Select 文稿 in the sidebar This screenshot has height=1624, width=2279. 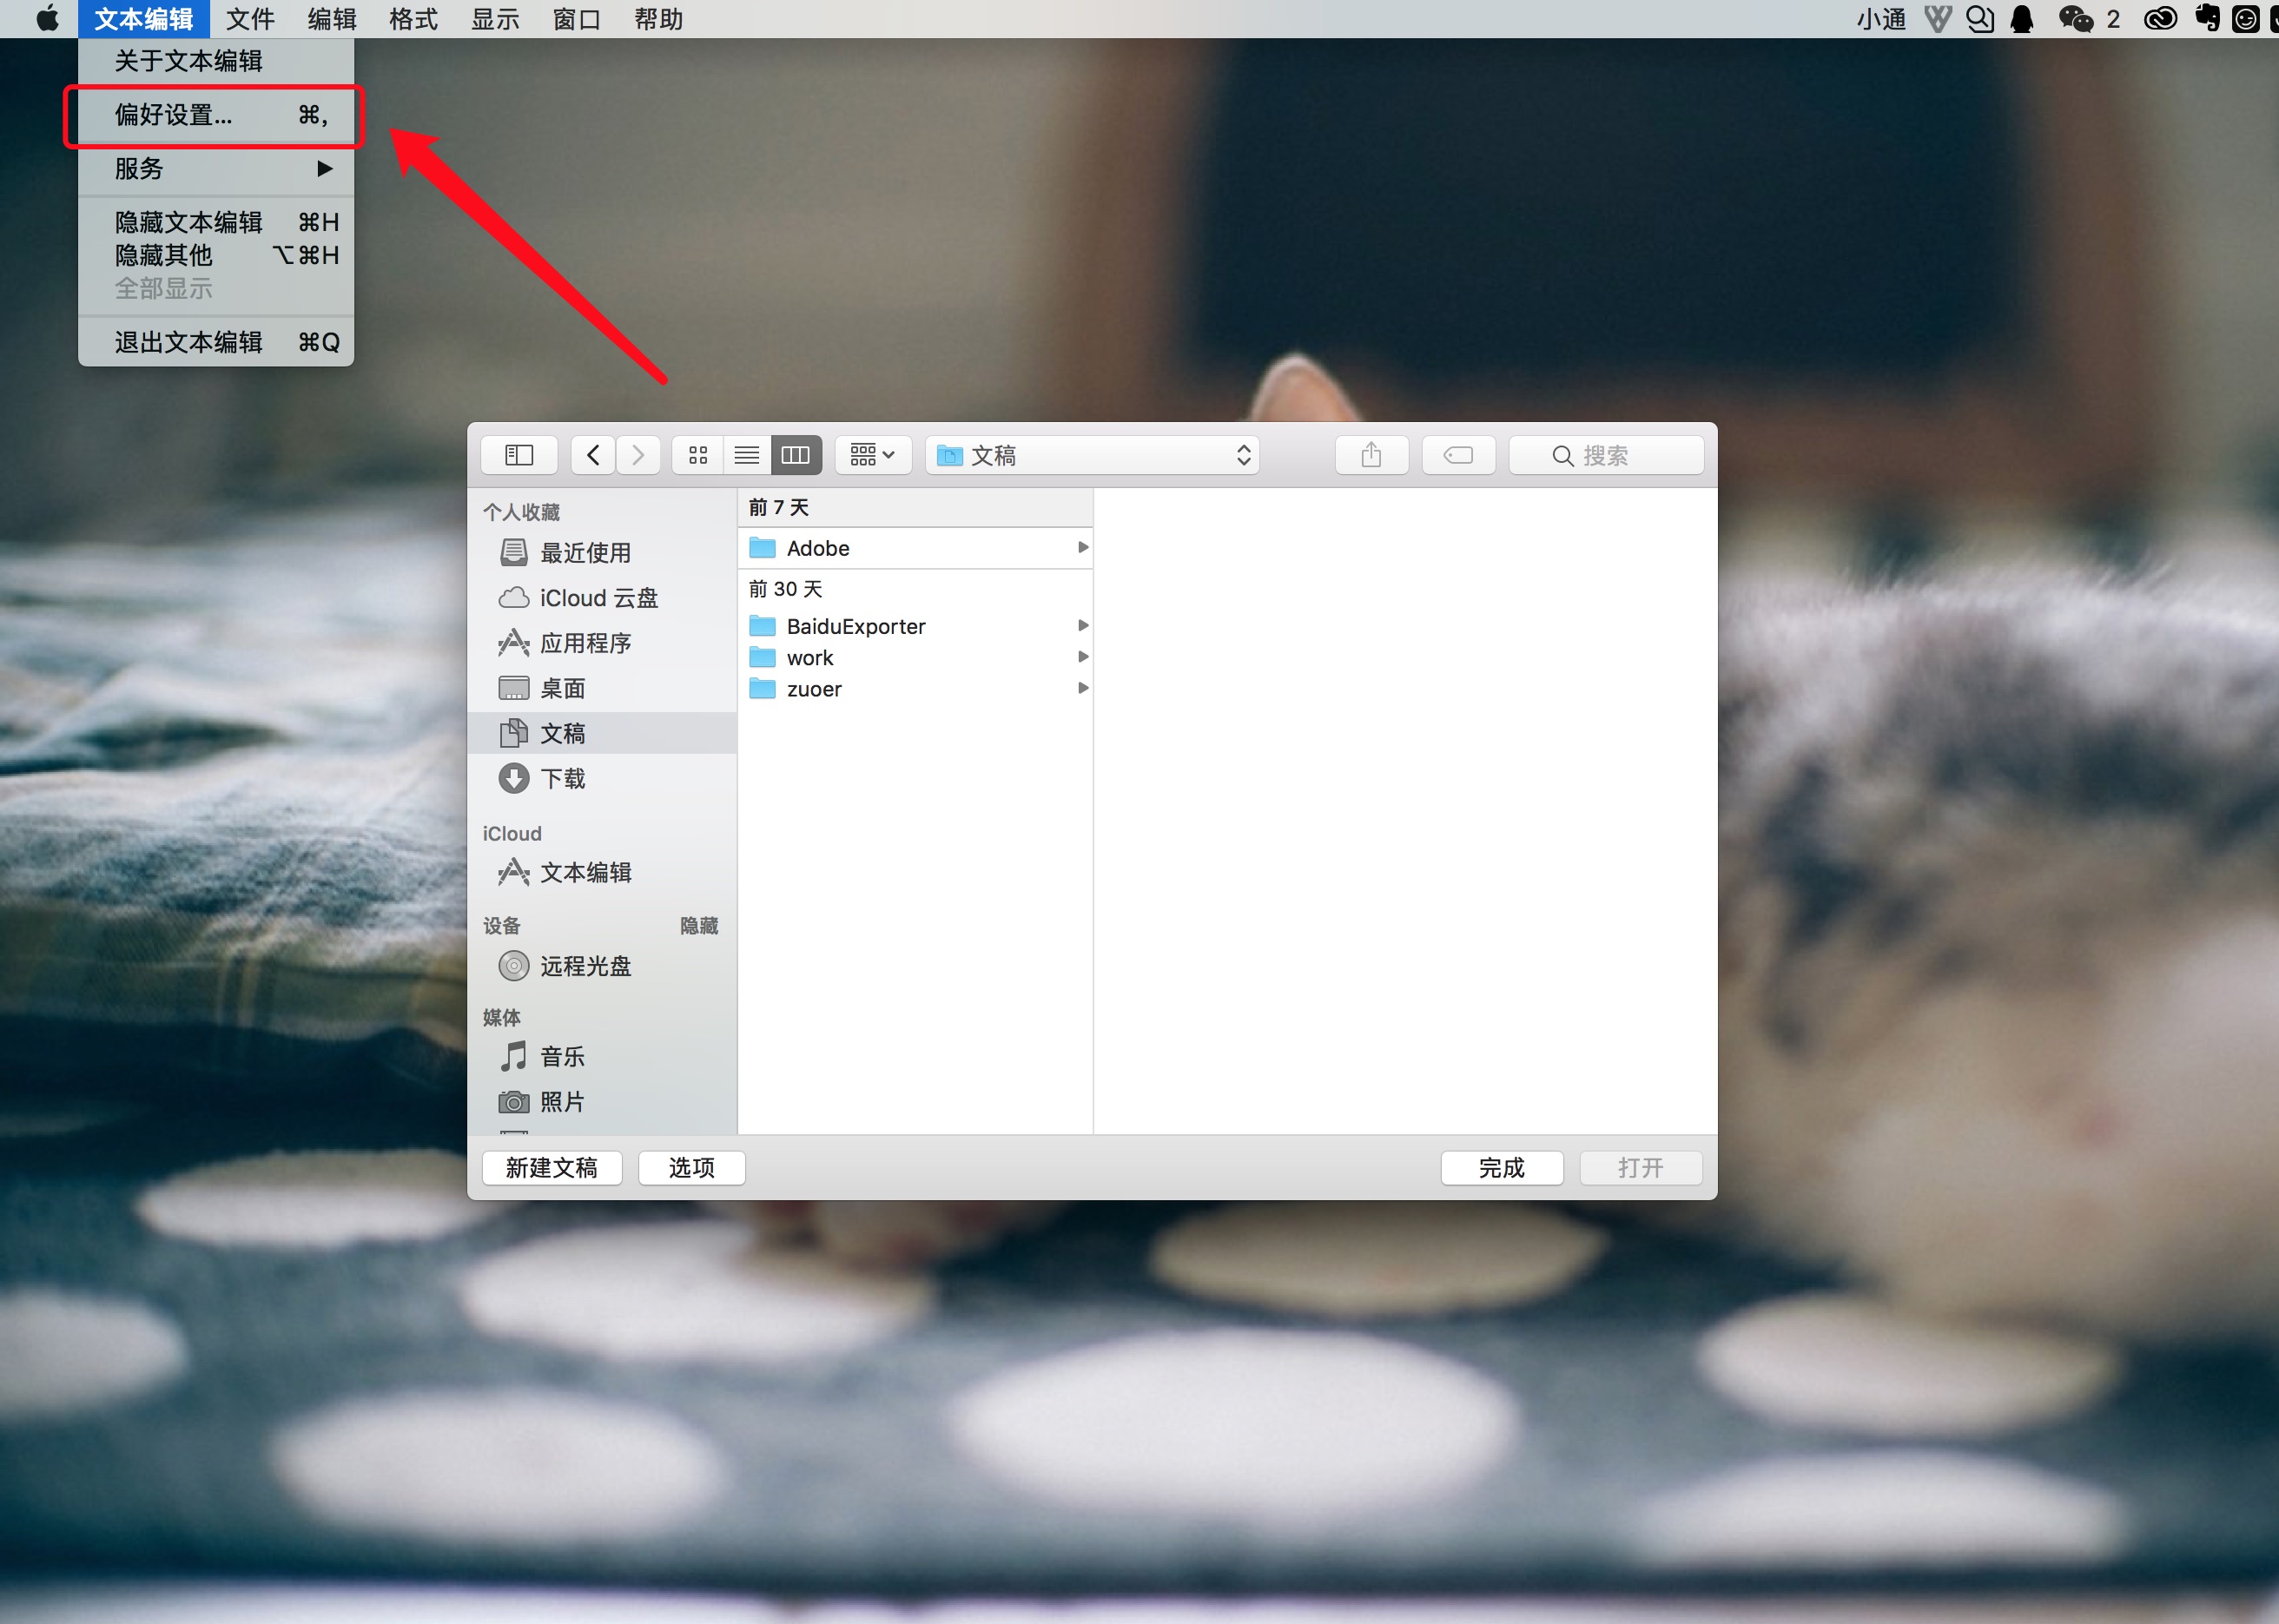[x=602, y=733]
